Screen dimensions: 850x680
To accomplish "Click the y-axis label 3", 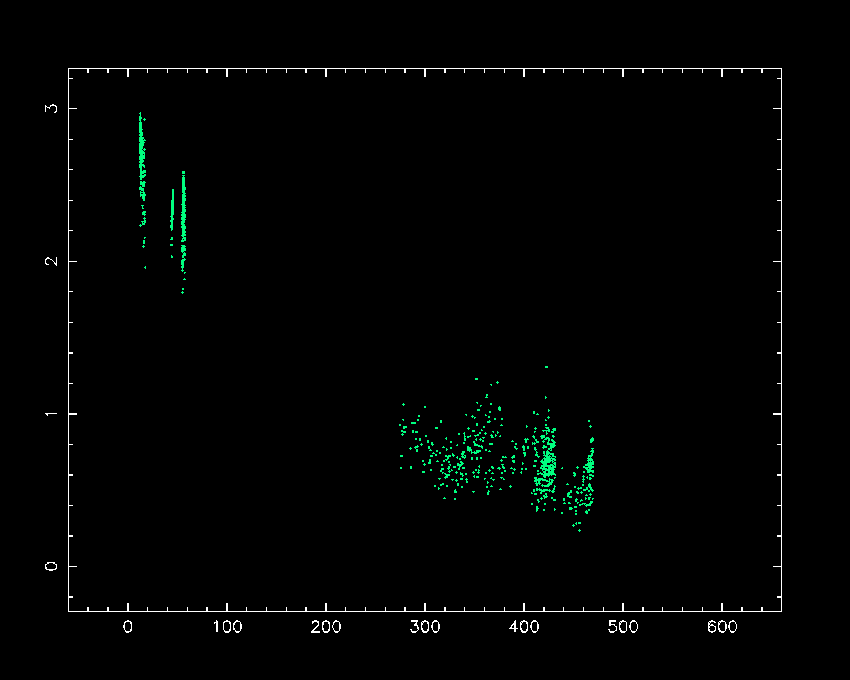I will 51,108.
